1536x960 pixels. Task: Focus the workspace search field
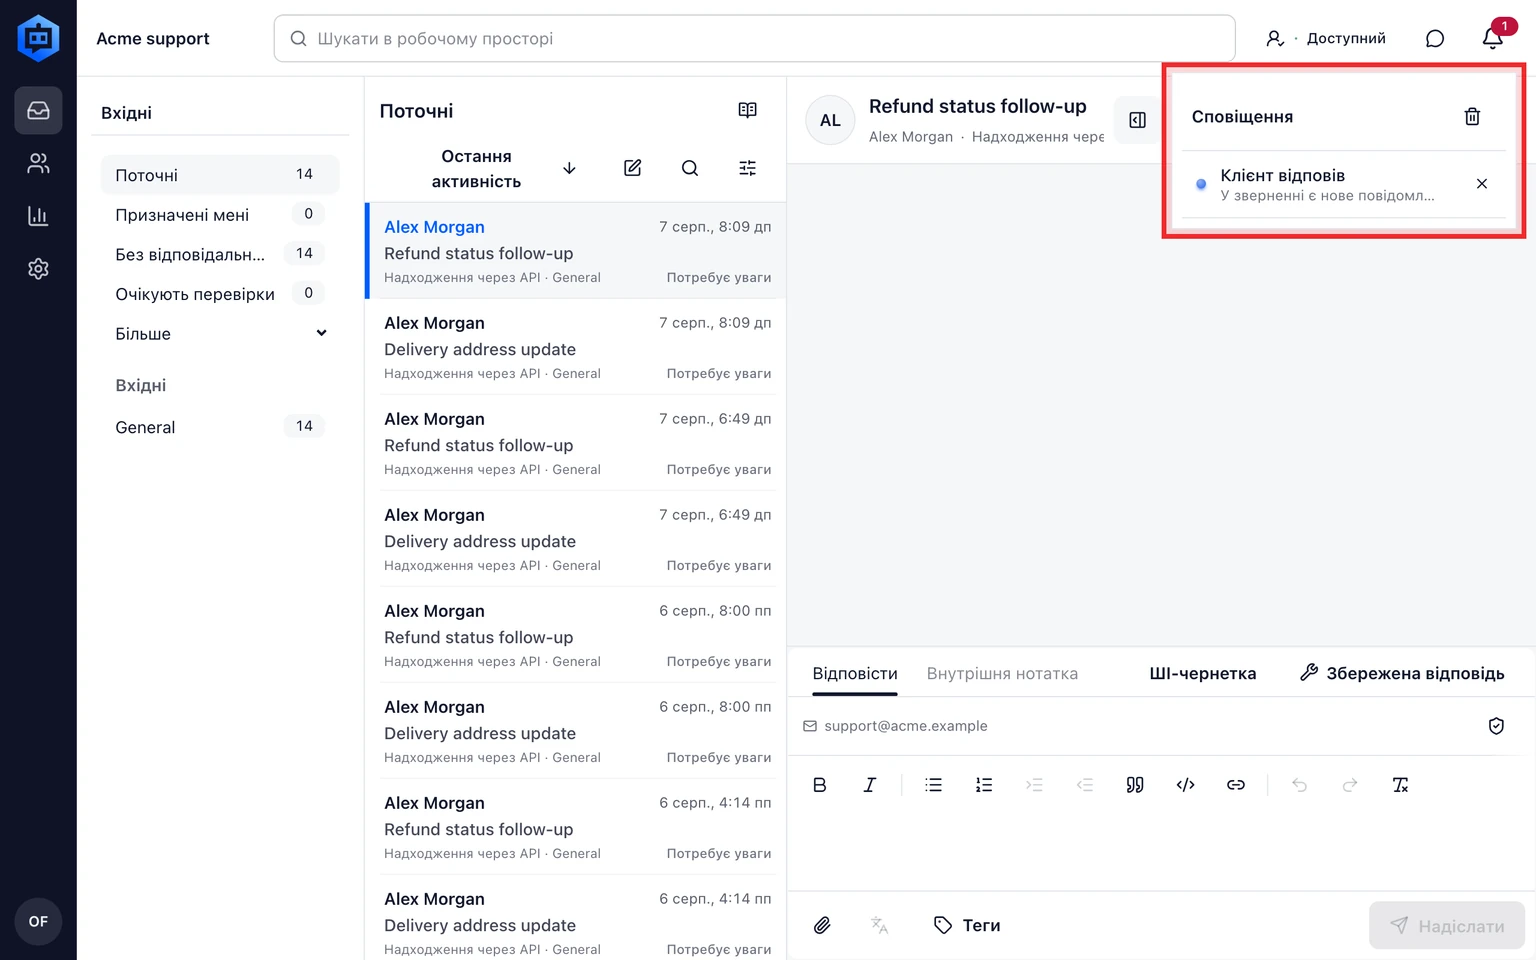tap(755, 38)
